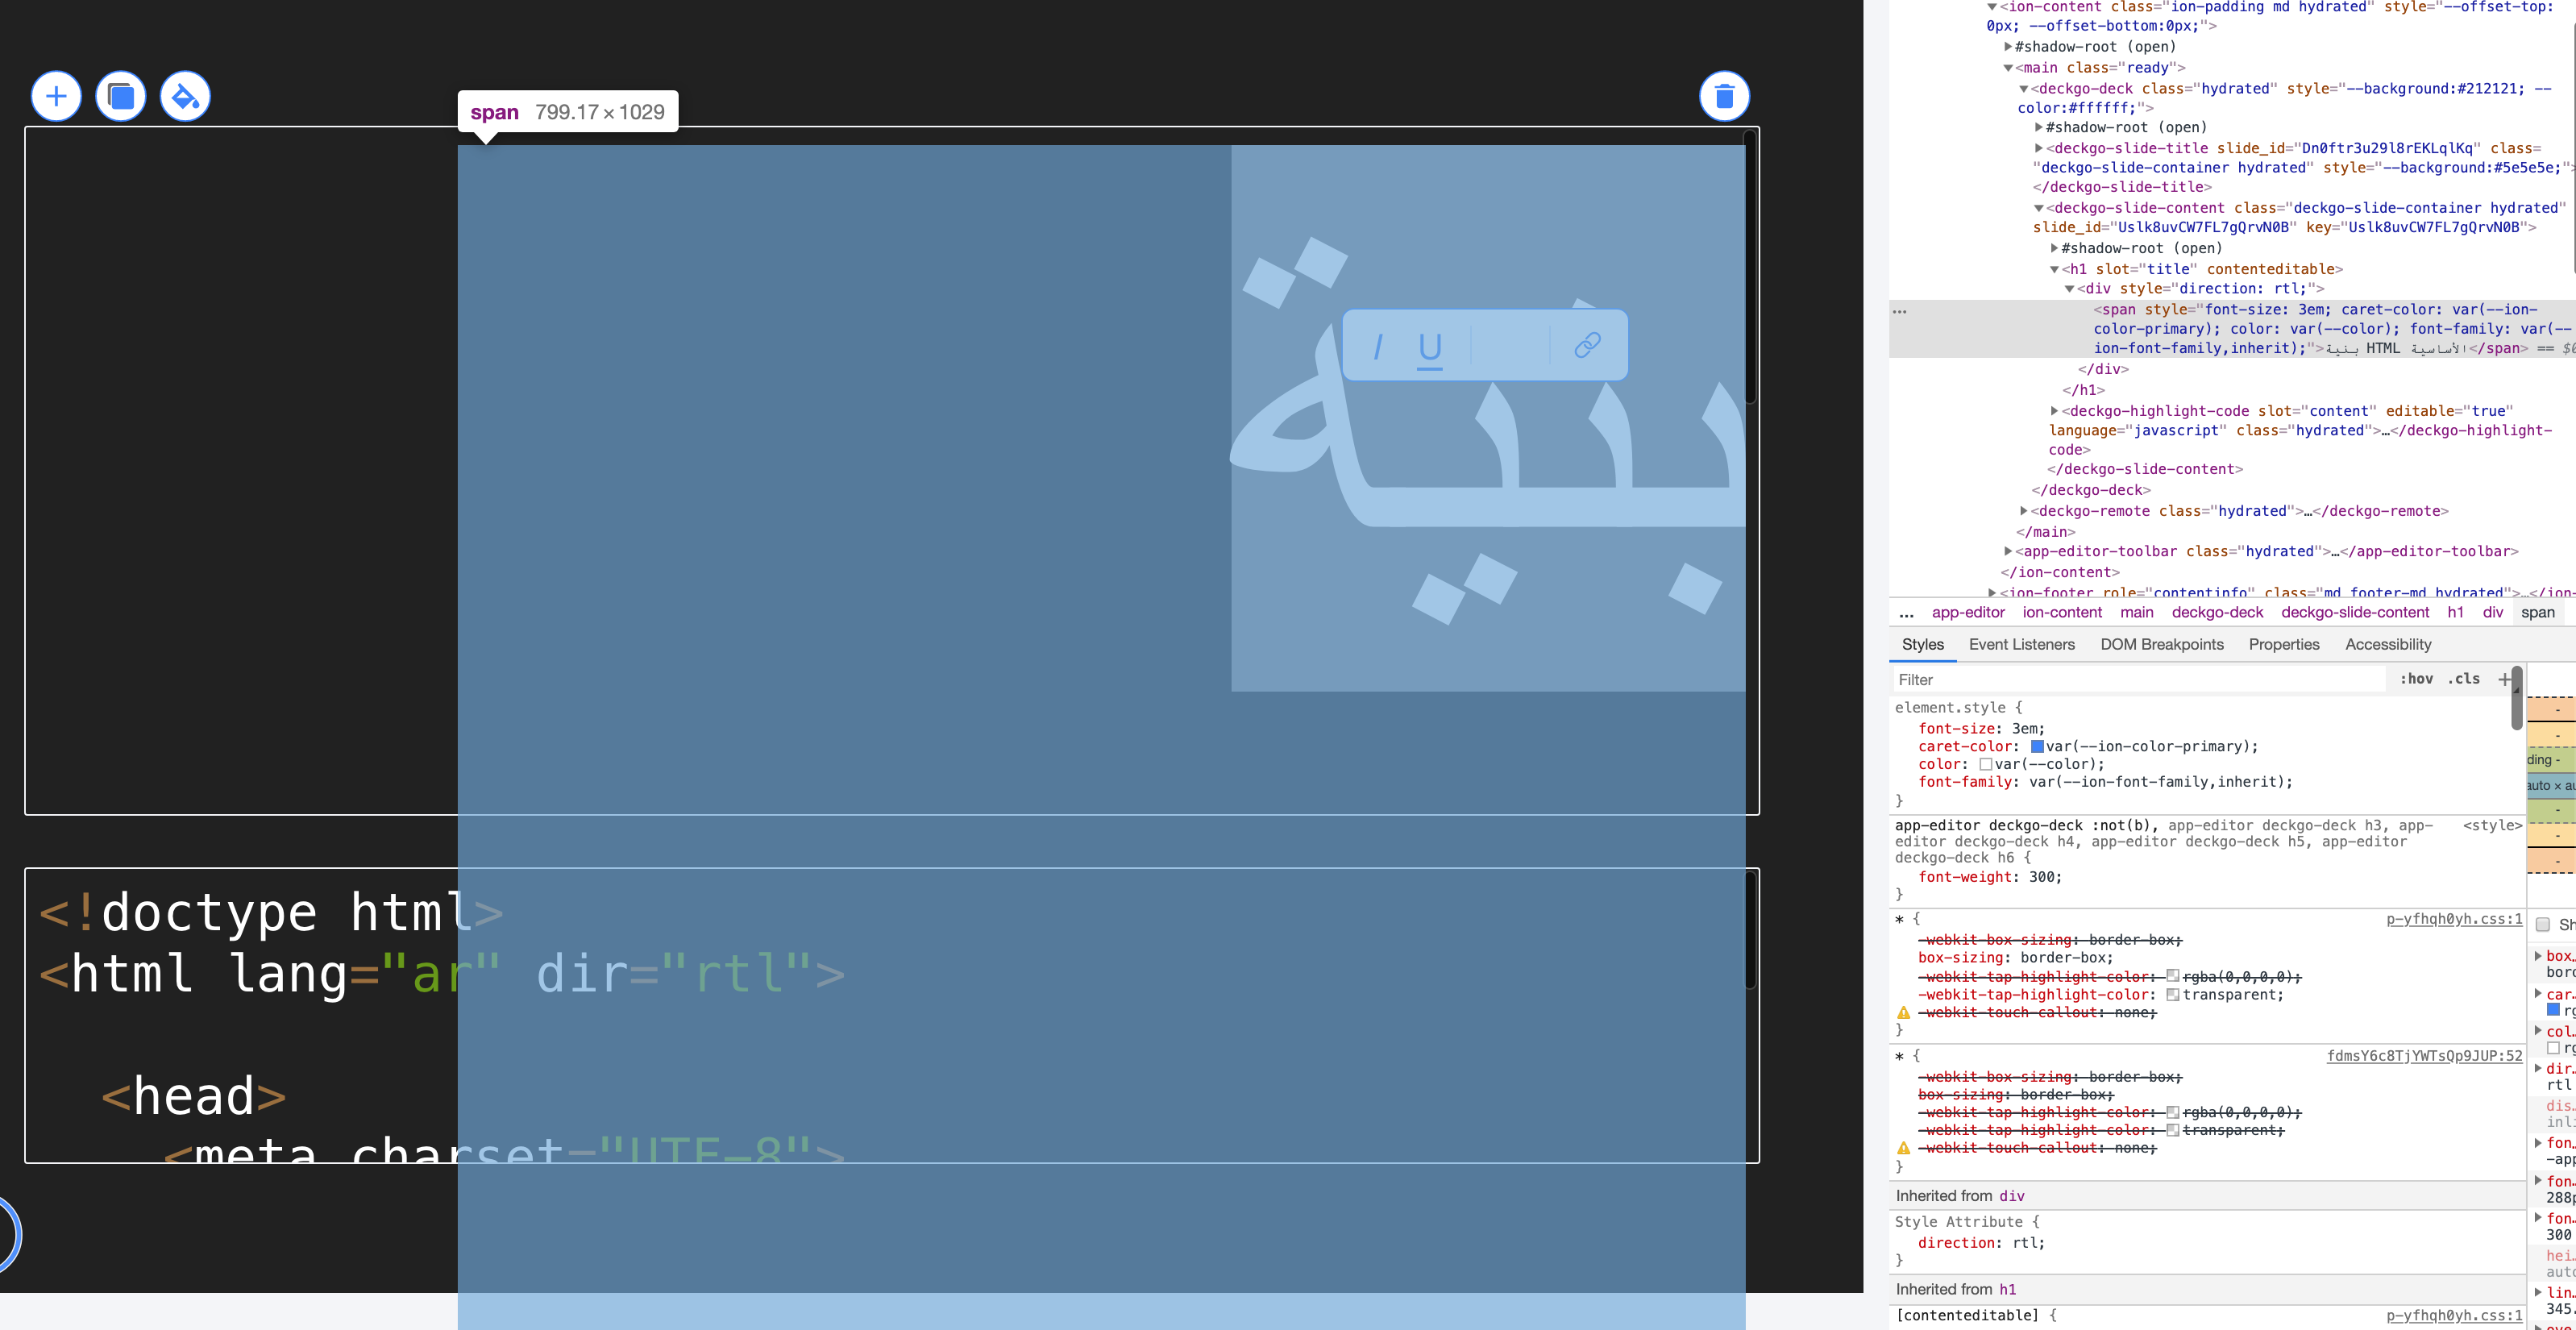The height and width of the screenshot is (1330, 2576).
Task: Open the fdmsY6c8TjYWTsQp9JUP:52 source link
Action: tap(2424, 1056)
